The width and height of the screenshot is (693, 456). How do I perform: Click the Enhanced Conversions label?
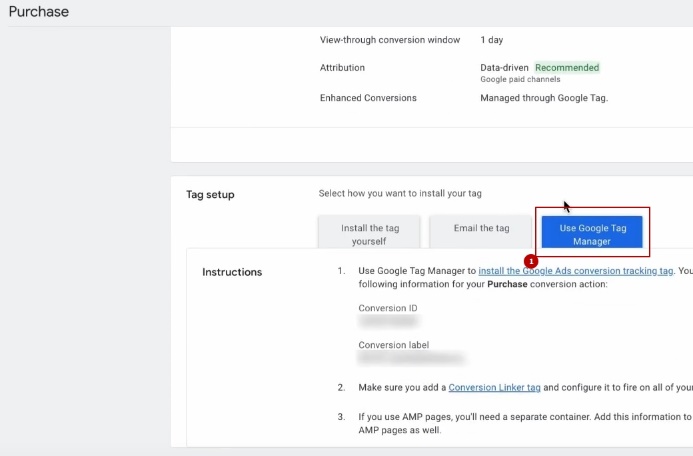(x=367, y=98)
